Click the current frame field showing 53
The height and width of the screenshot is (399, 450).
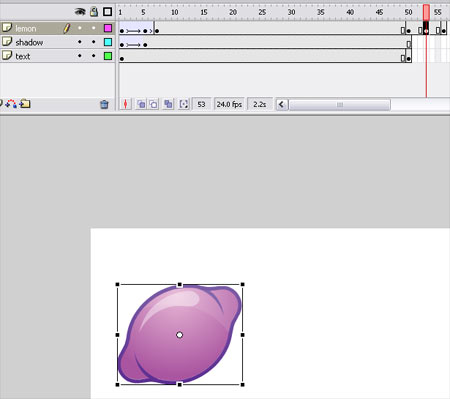click(201, 104)
